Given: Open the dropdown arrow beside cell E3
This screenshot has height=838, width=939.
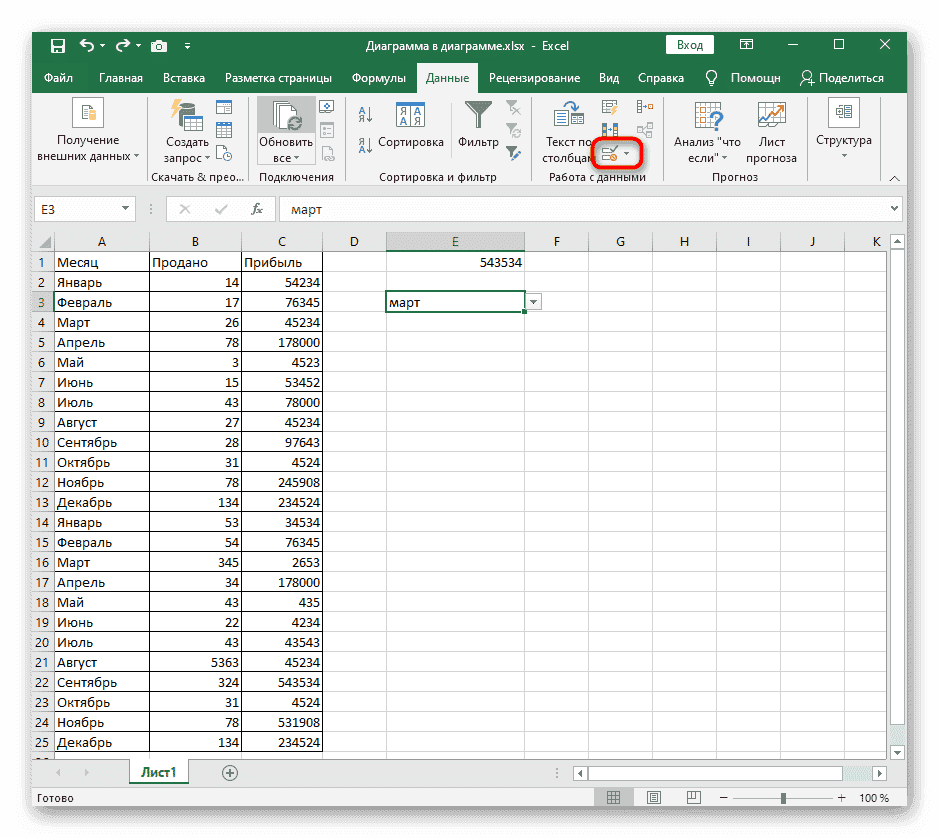Looking at the screenshot, I should (x=534, y=302).
